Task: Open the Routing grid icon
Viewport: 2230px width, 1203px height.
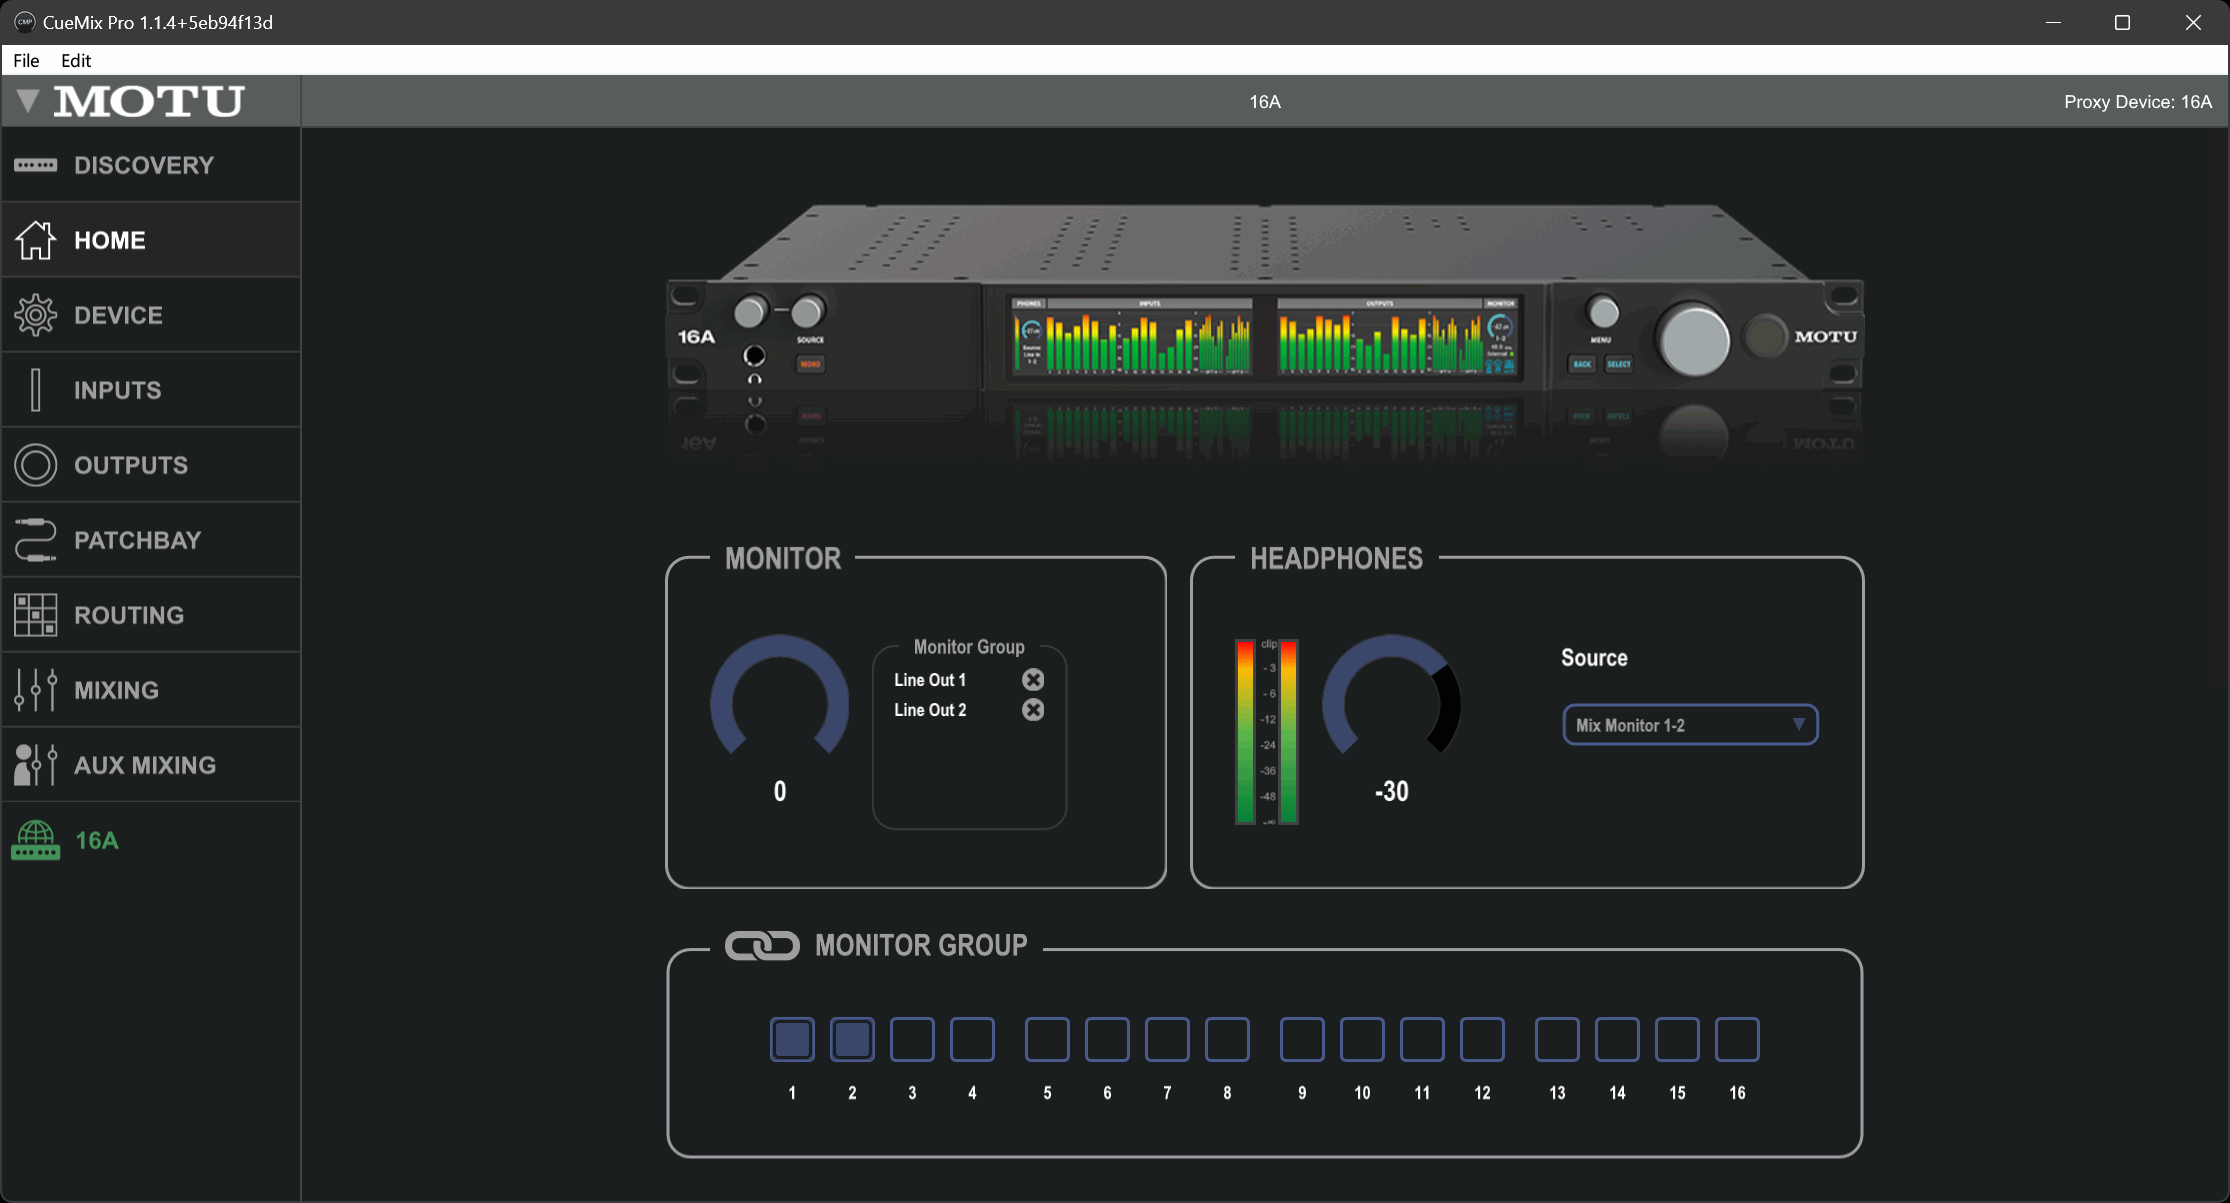Action: coord(36,615)
